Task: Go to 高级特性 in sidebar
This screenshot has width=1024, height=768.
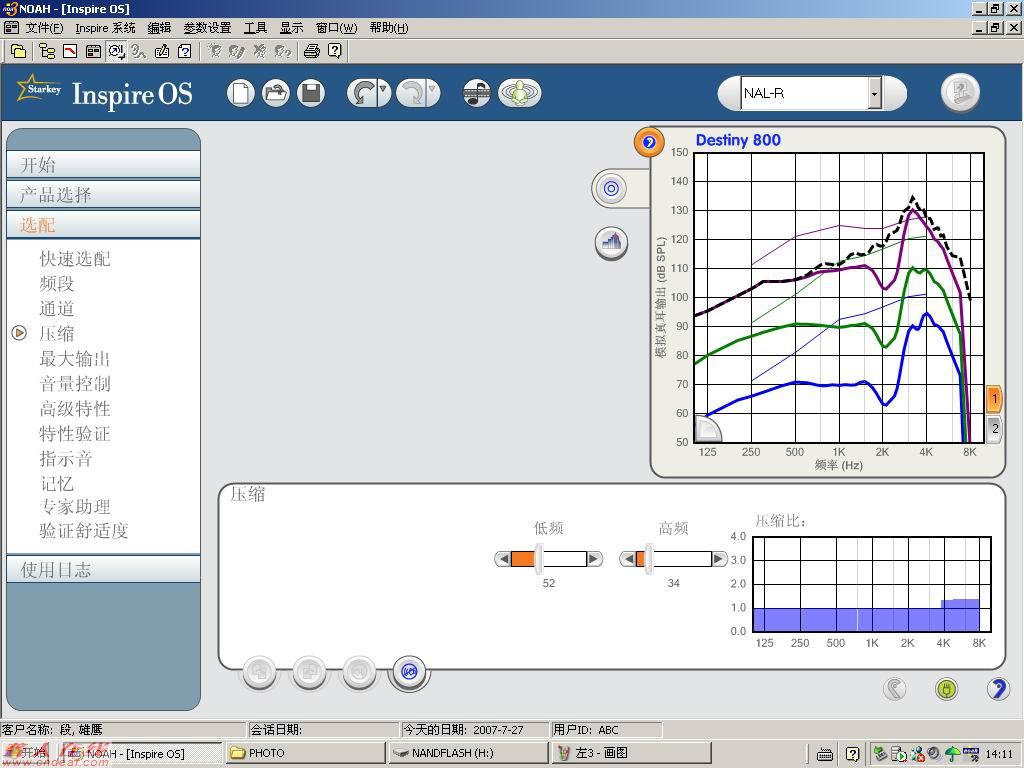Action: 75,409
